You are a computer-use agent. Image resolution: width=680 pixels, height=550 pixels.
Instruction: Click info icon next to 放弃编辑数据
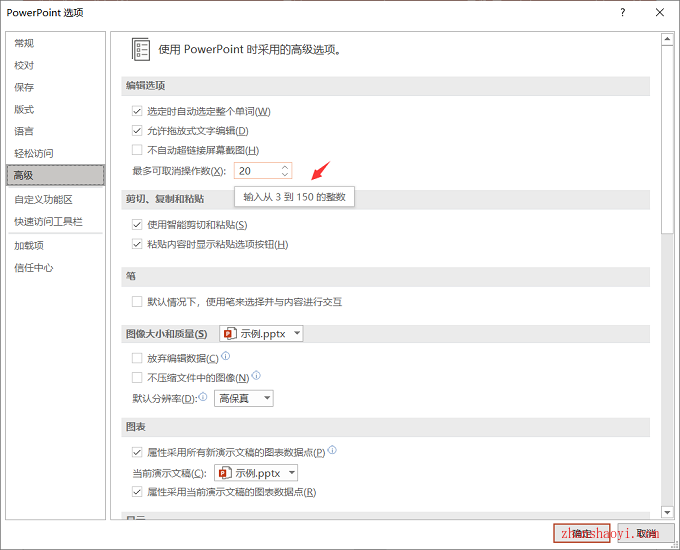pyautogui.click(x=226, y=356)
